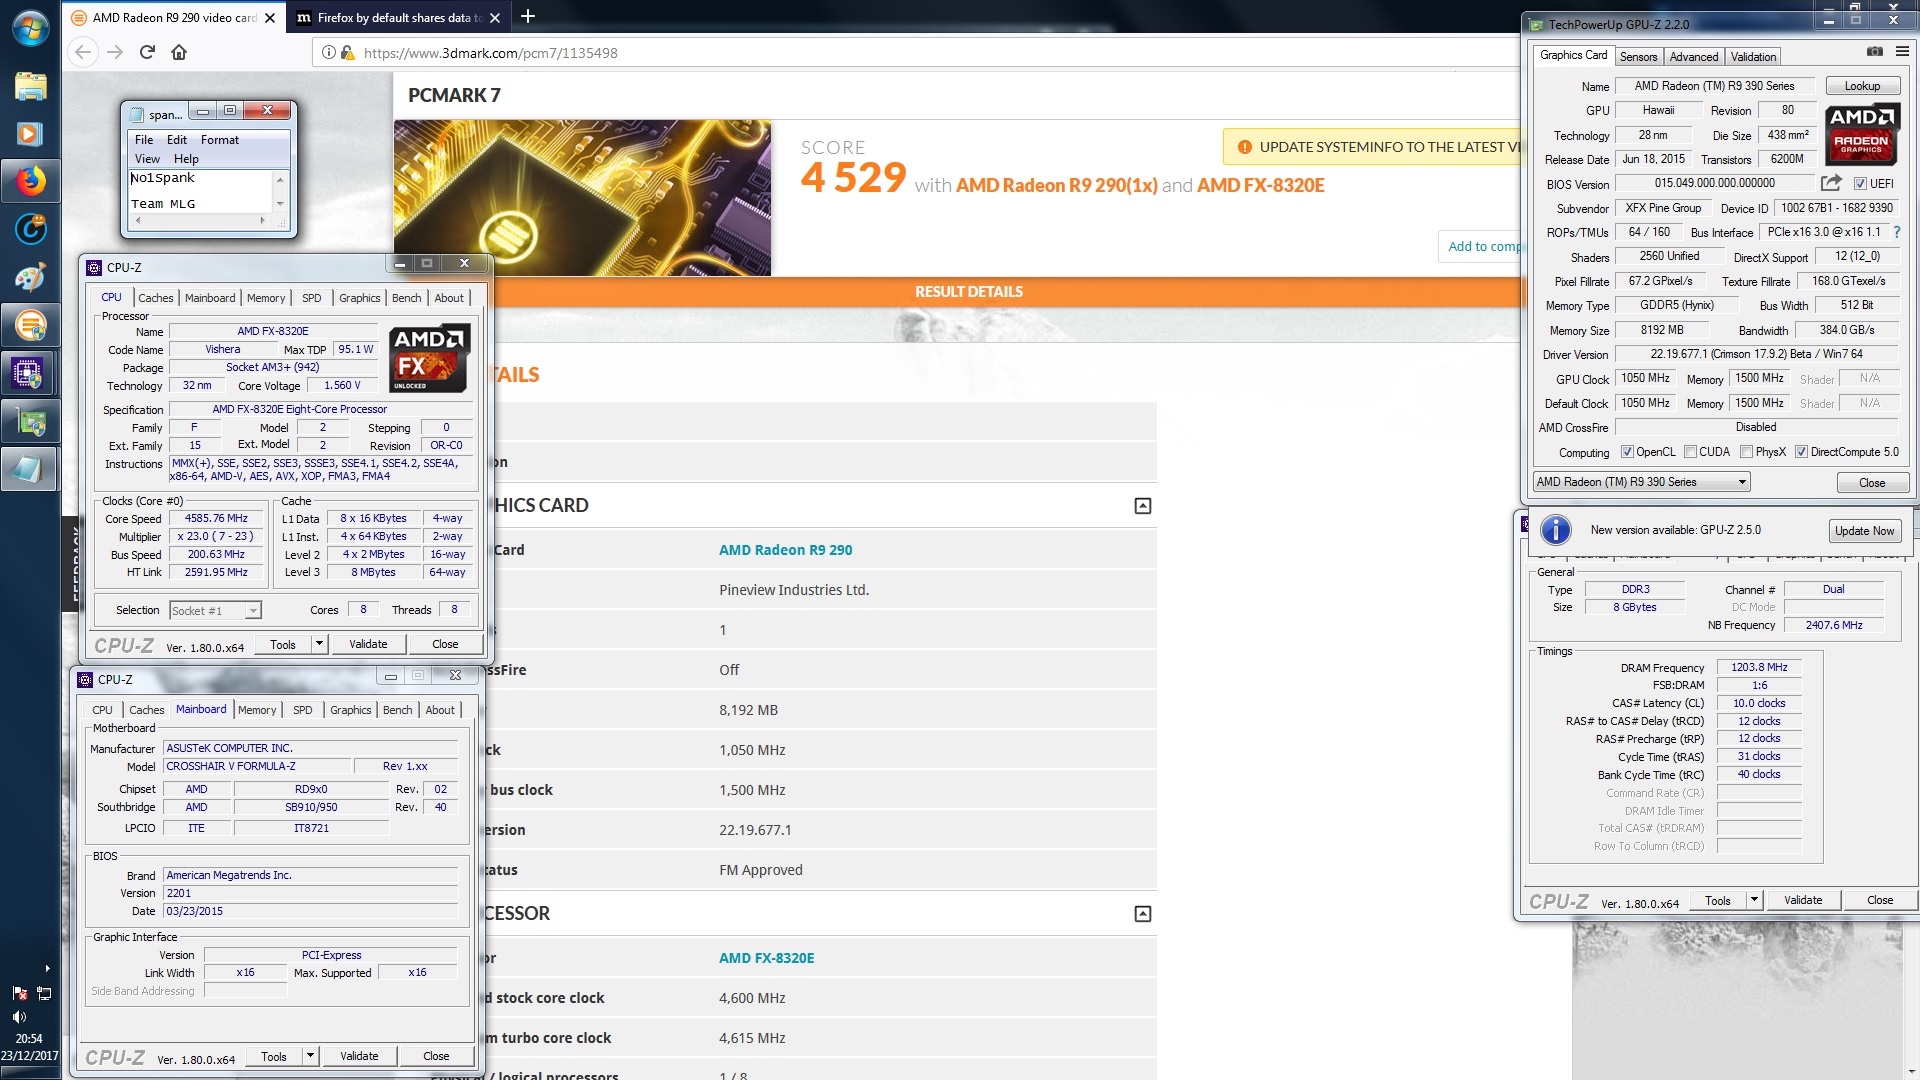This screenshot has width=1920, height=1080.
Task: Click the Bus Interface question mark
Action: [1896, 232]
